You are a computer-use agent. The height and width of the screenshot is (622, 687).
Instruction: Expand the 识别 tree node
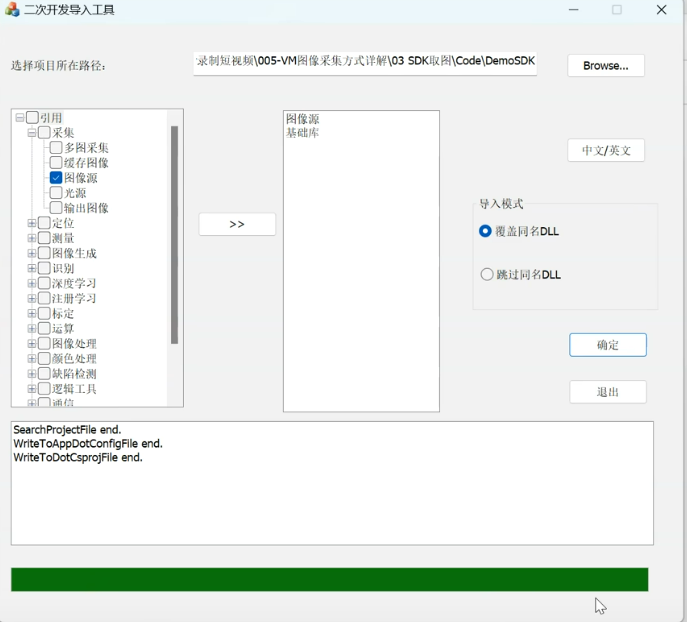pyautogui.click(x=32, y=268)
